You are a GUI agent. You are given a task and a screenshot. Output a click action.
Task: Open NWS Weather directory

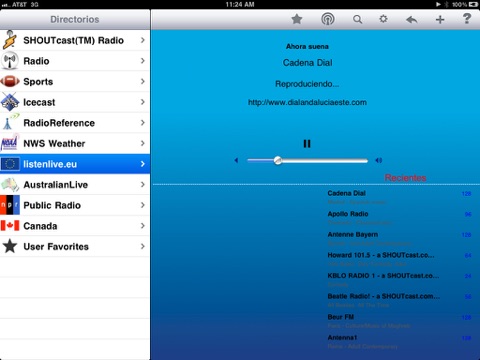point(75,143)
